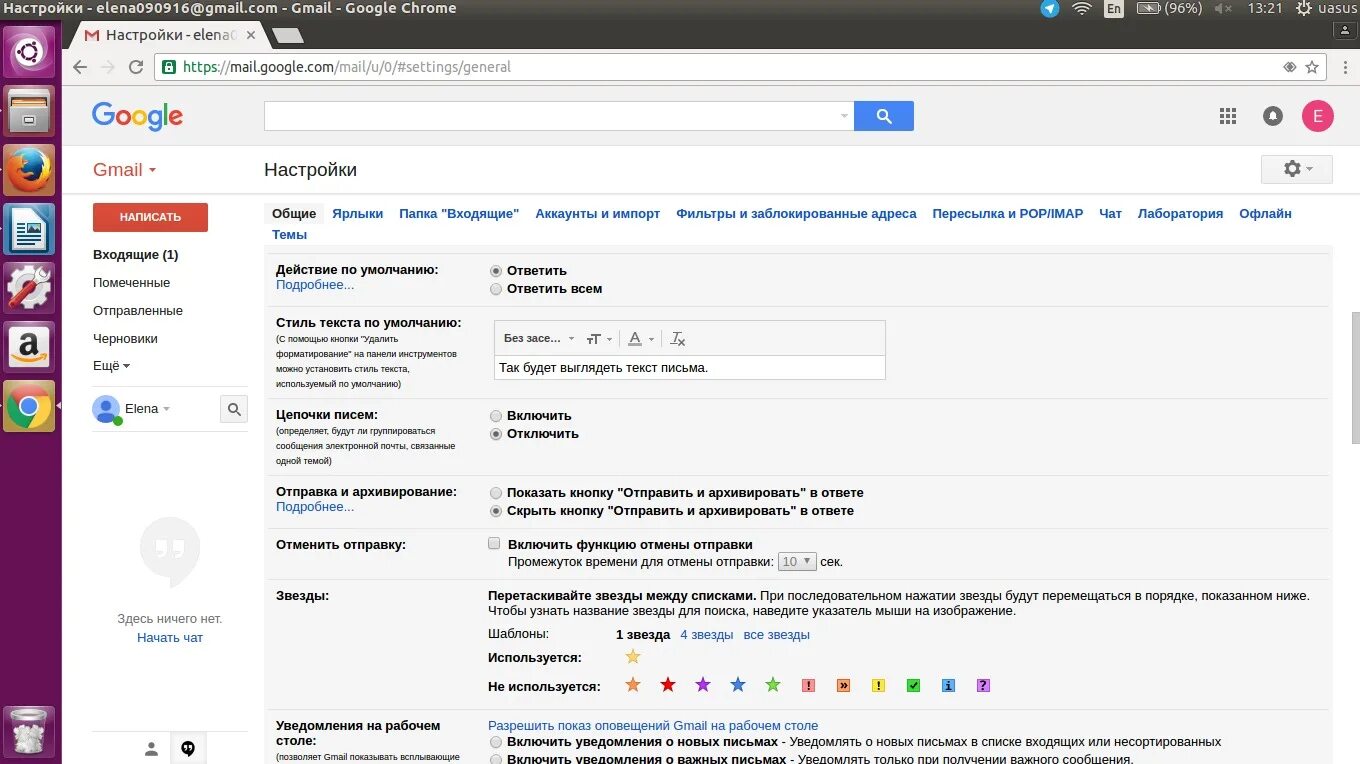Click the все звезды preset link
Screen dimensions: 1360x764
coord(777,635)
